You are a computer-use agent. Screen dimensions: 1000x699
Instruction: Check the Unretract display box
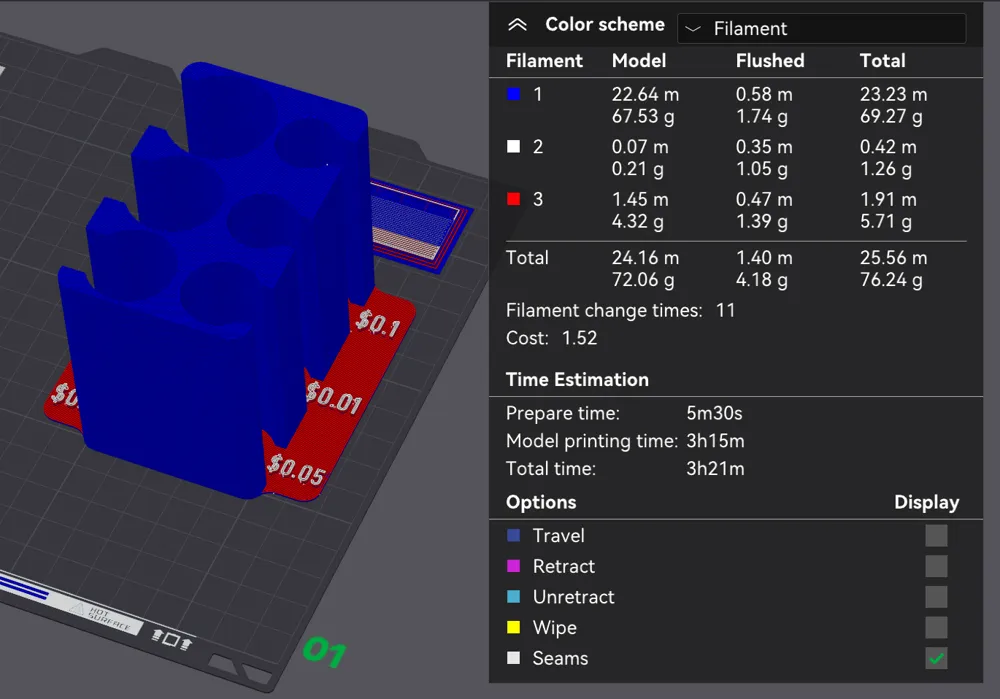(936, 597)
